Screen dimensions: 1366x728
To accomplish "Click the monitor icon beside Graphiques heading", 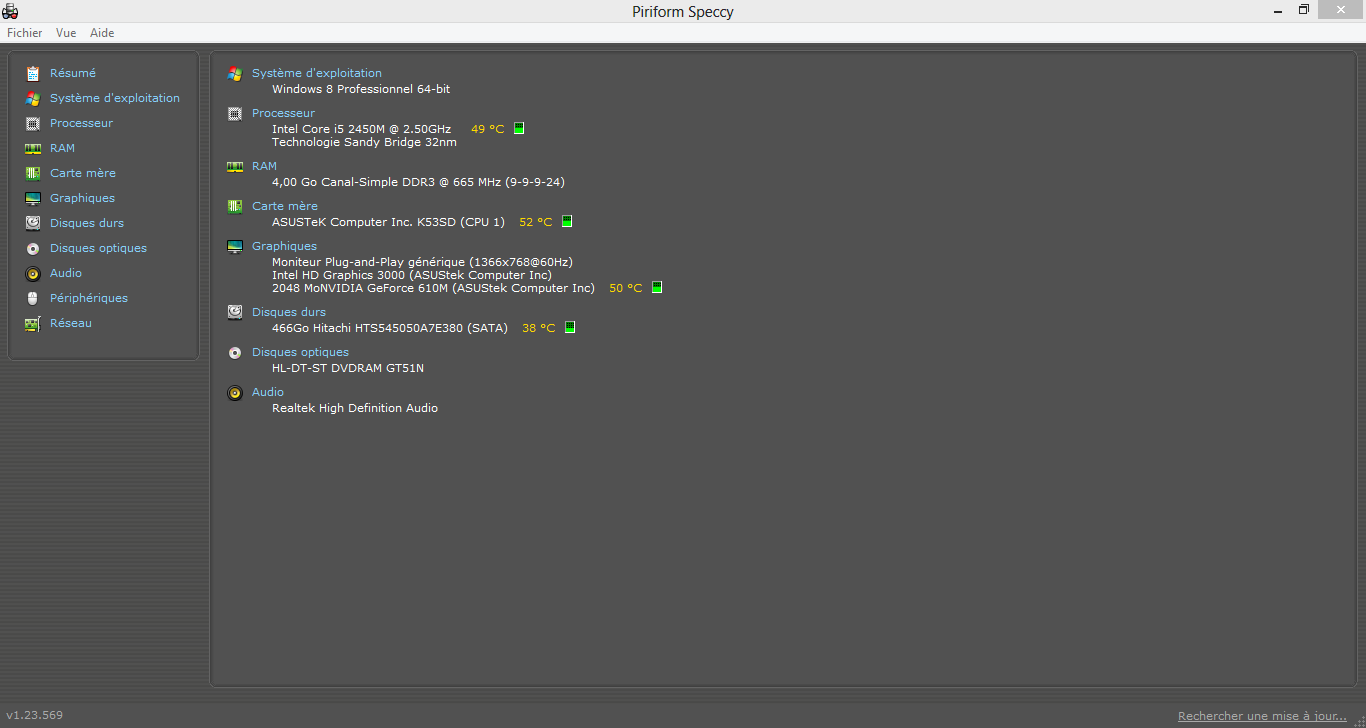I will coord(235,246).
